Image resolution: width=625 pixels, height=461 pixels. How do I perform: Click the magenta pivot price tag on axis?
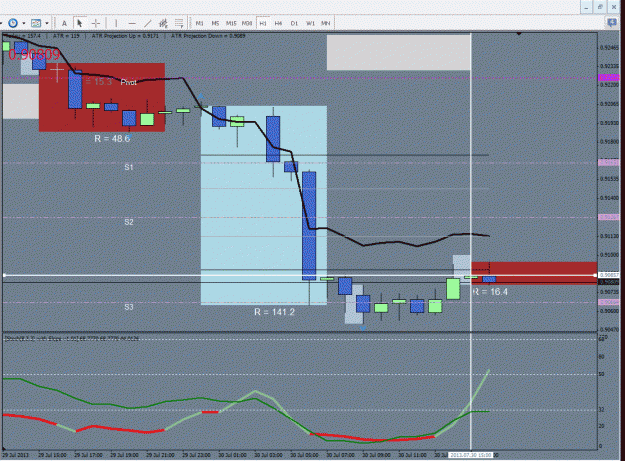(609, 77)
